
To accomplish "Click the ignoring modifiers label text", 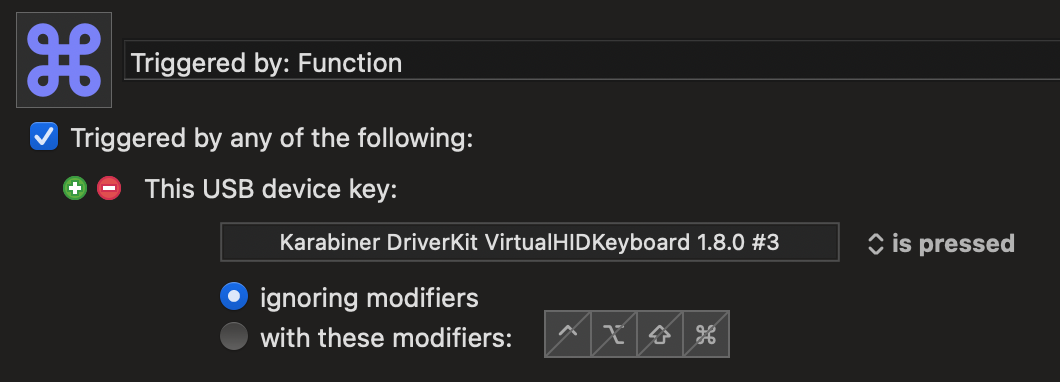I will pos(369,297).
